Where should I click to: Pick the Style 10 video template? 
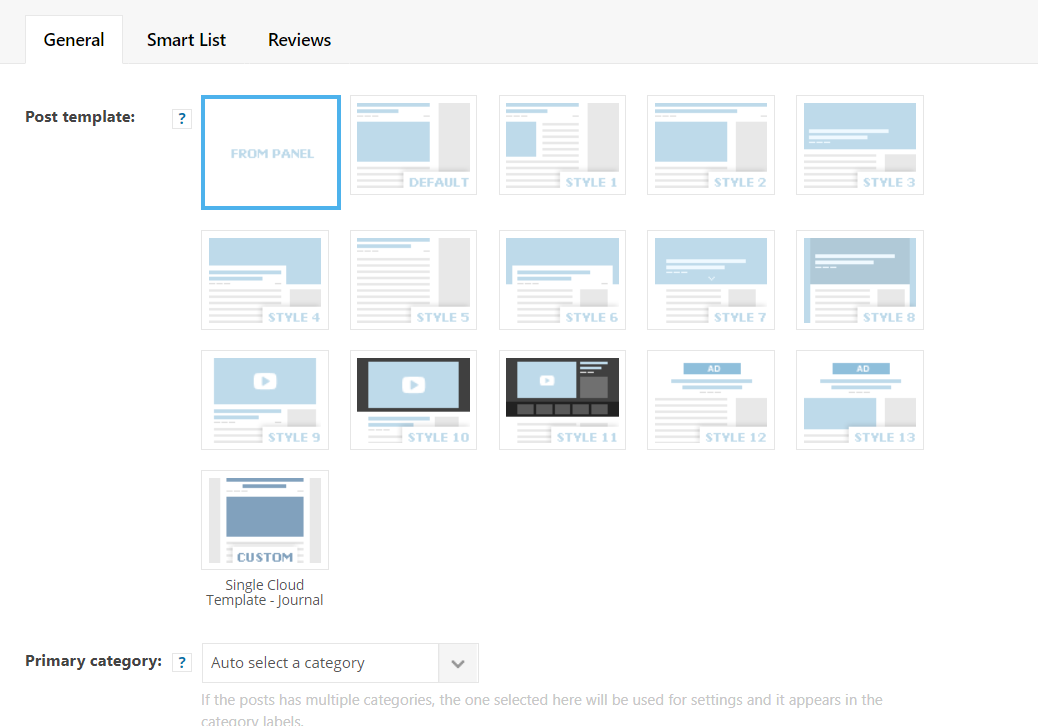413,400
